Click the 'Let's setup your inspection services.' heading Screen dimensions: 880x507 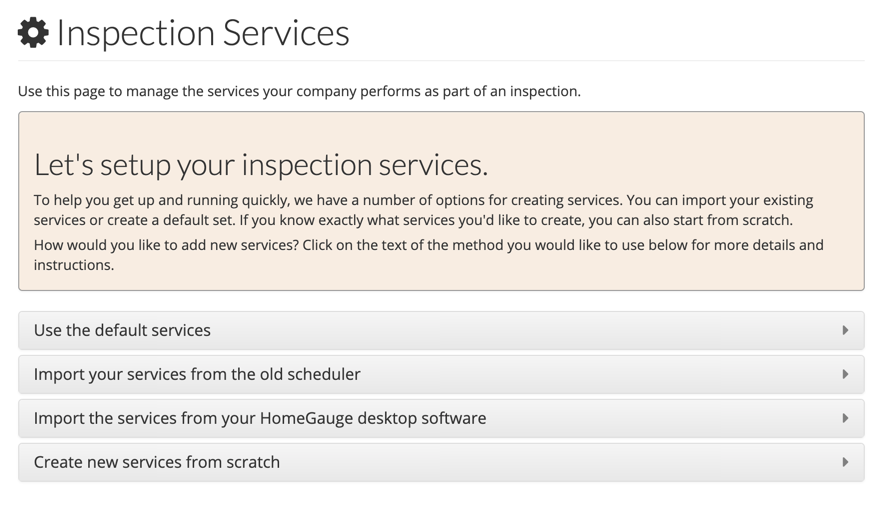(261, 164)
